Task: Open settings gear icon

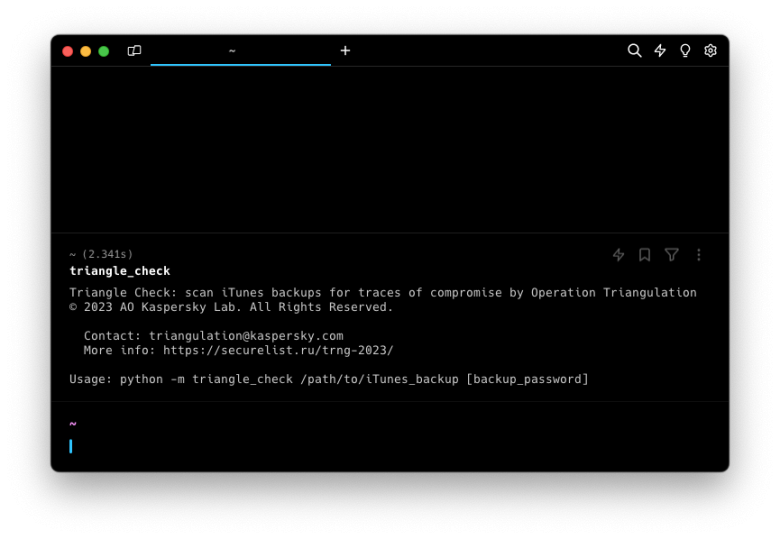Action: 710,51
